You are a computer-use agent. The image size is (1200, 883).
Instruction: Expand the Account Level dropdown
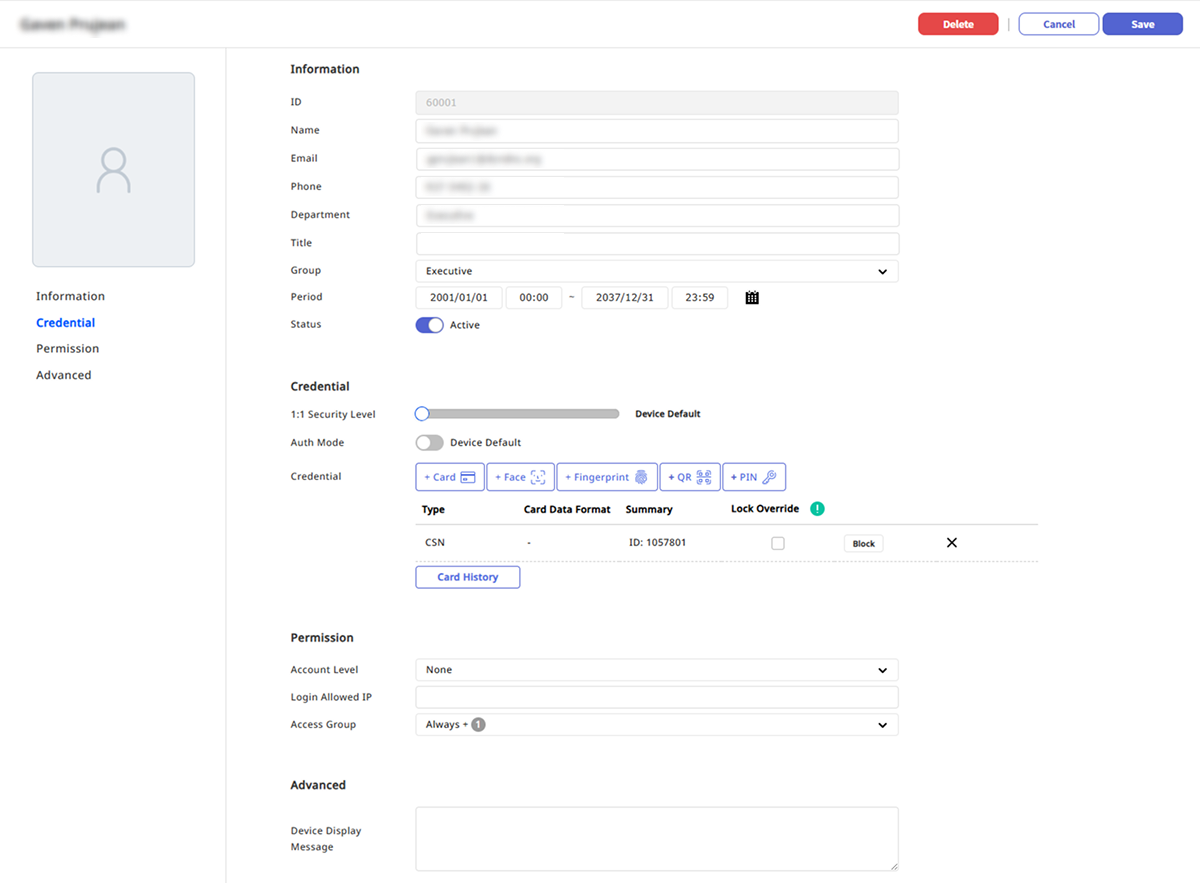[x=656, y=670]
